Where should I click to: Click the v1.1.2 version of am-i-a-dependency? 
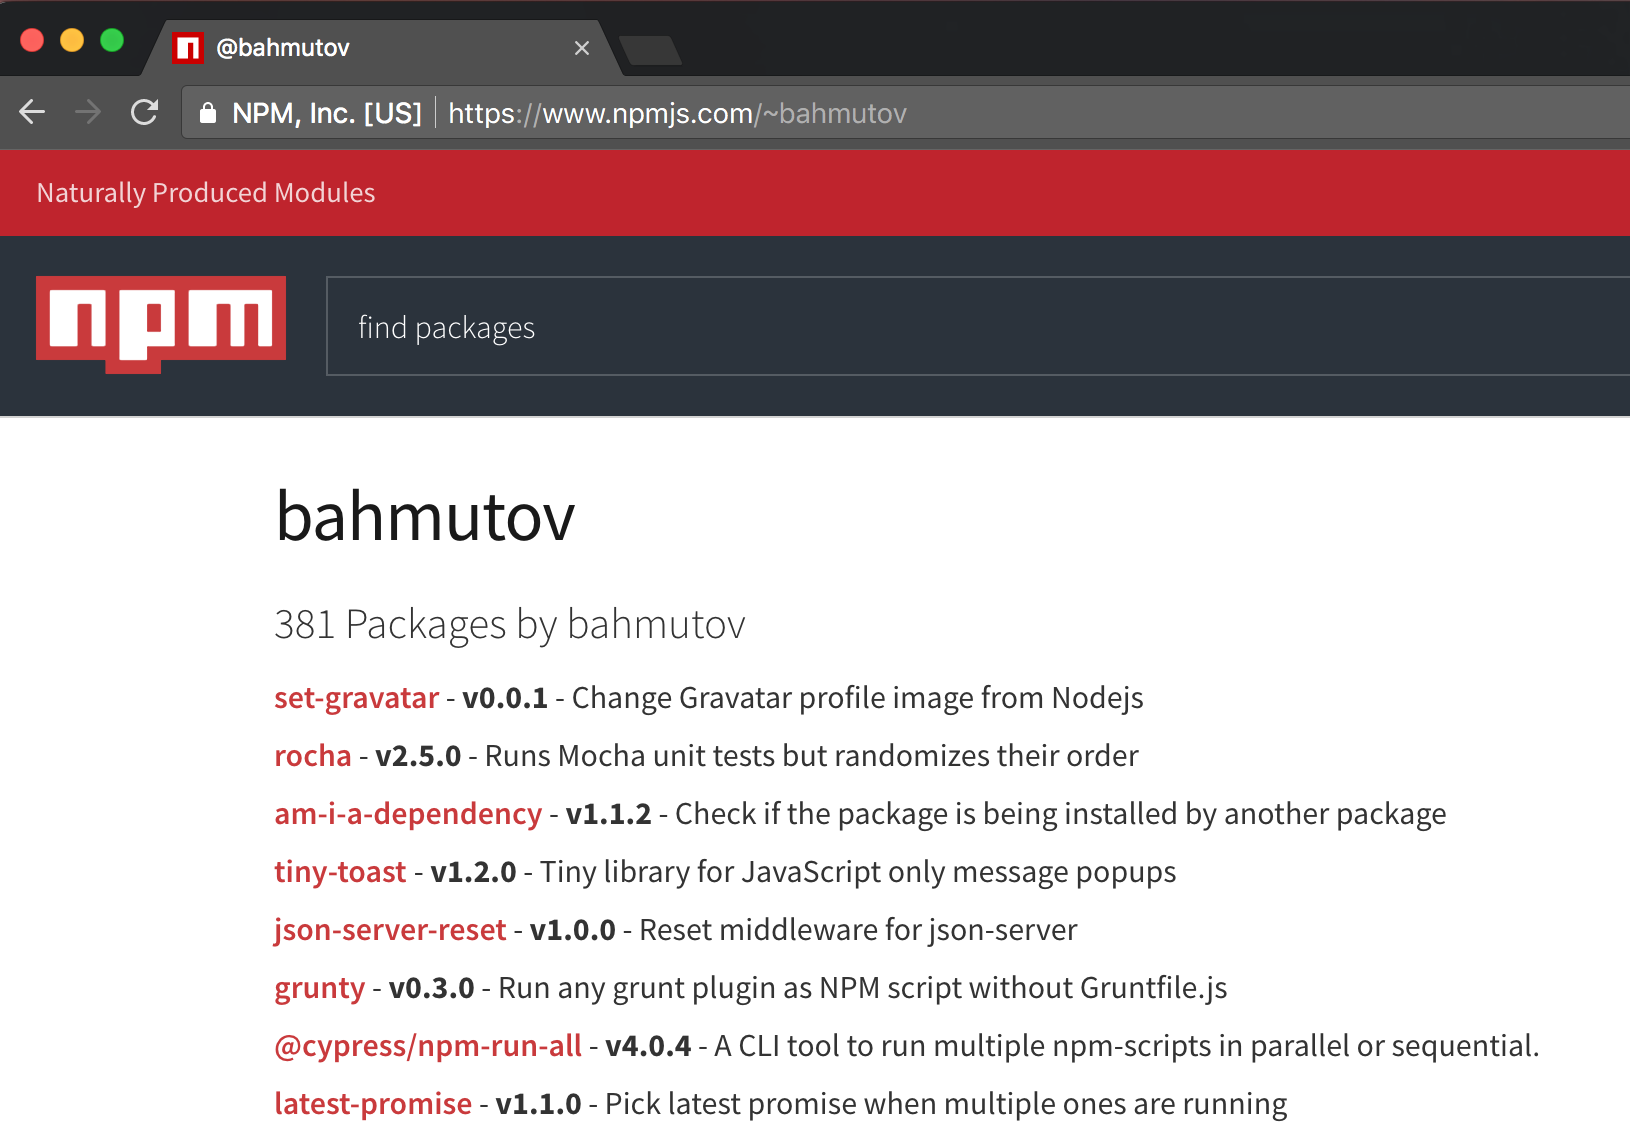[609, 814]
